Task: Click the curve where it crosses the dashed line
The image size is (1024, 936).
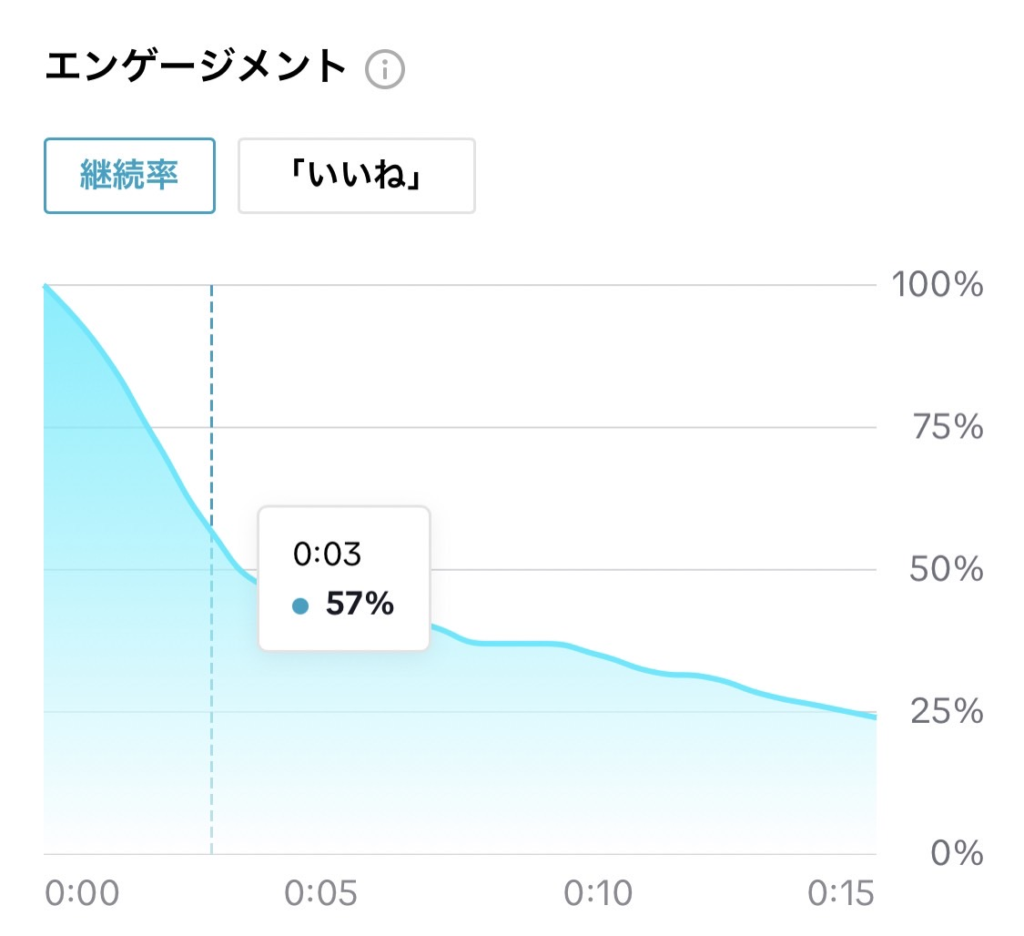Action: pos(212,528)
